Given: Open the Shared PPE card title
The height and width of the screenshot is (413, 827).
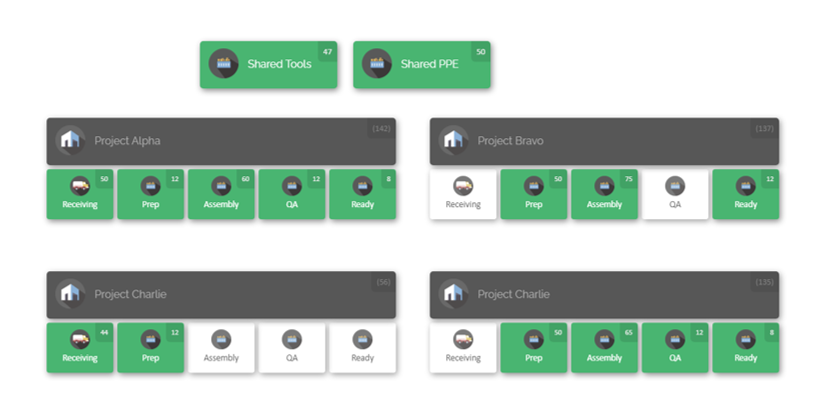Looking at the screenshot, I should pyautogui.click(x=429, y=64).
